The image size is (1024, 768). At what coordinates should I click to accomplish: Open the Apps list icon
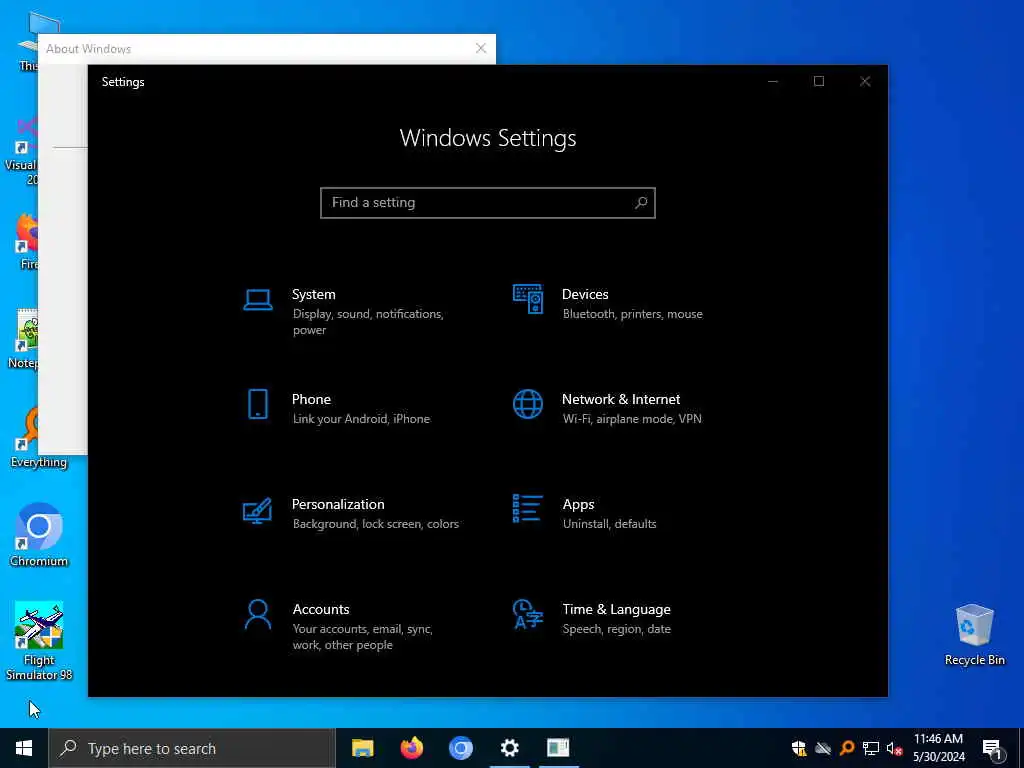pyautogui.click(x=528, y=509)
